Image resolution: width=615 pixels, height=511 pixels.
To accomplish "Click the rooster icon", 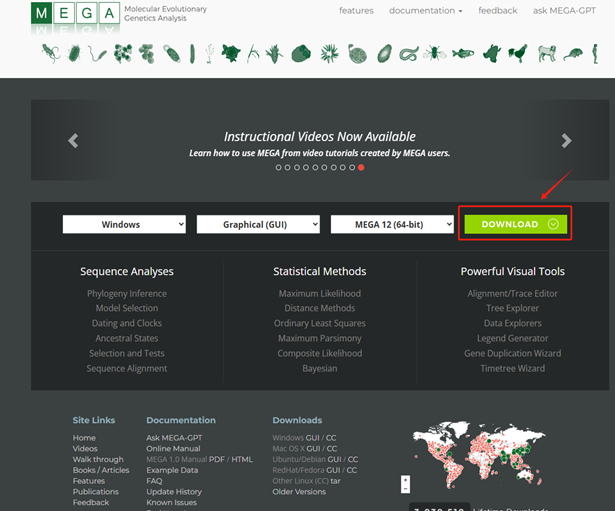I will pos(518,53).
